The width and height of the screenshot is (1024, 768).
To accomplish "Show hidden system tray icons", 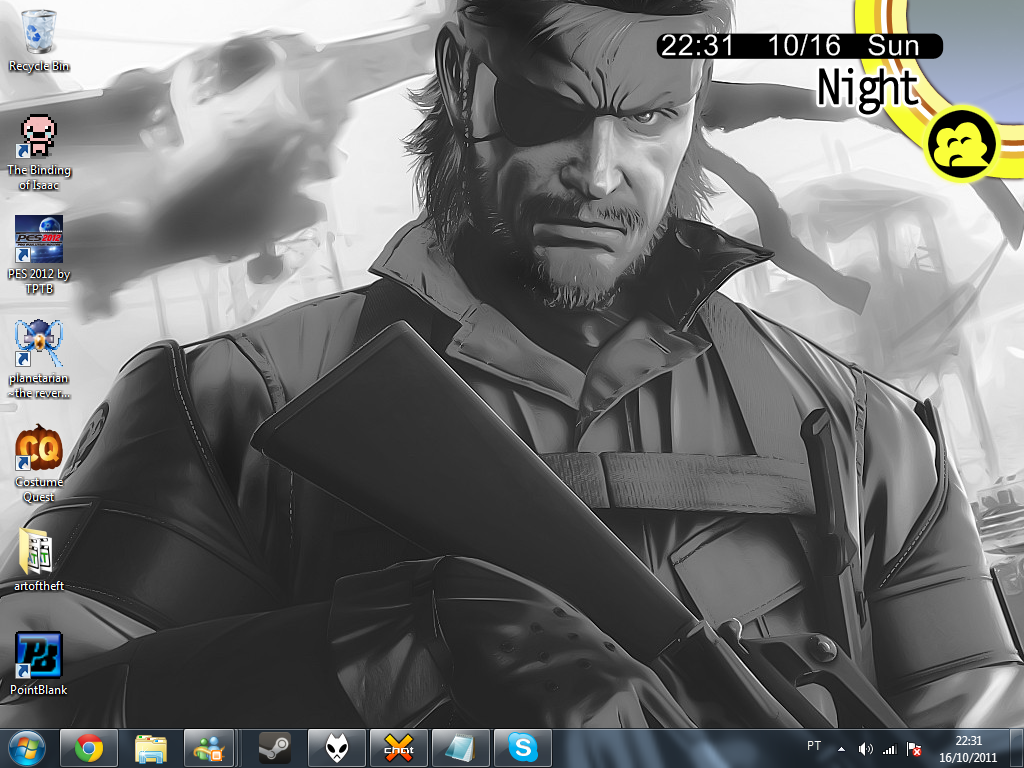I will [x=841, y=750].
